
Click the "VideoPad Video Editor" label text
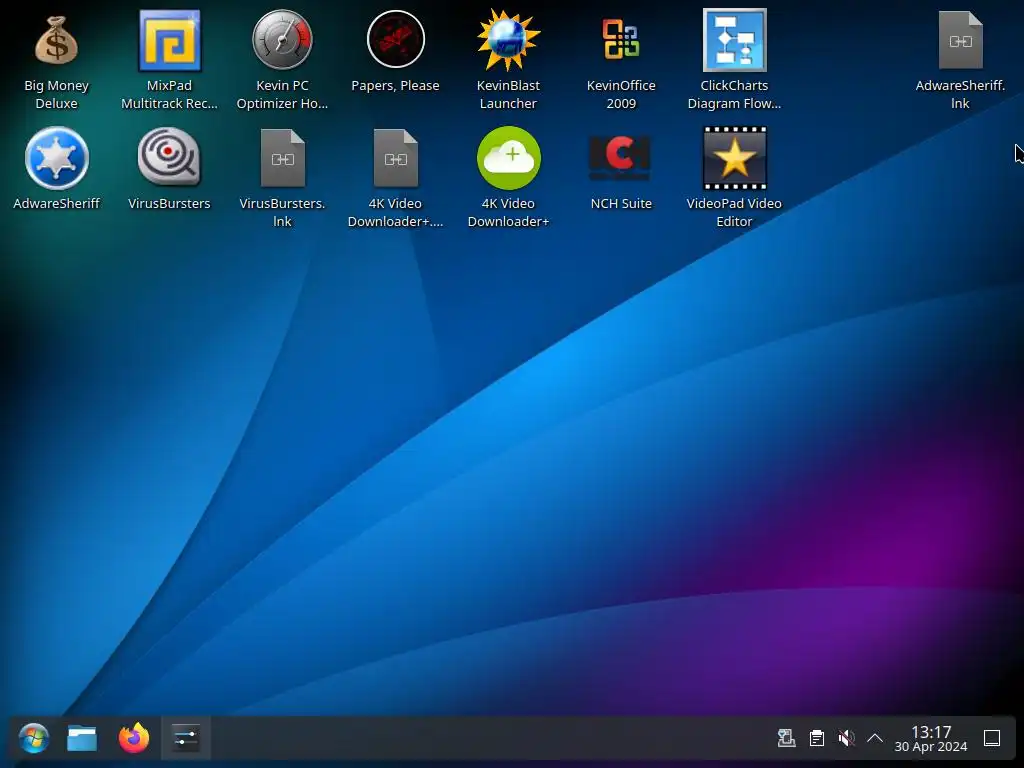coord(734,212)
